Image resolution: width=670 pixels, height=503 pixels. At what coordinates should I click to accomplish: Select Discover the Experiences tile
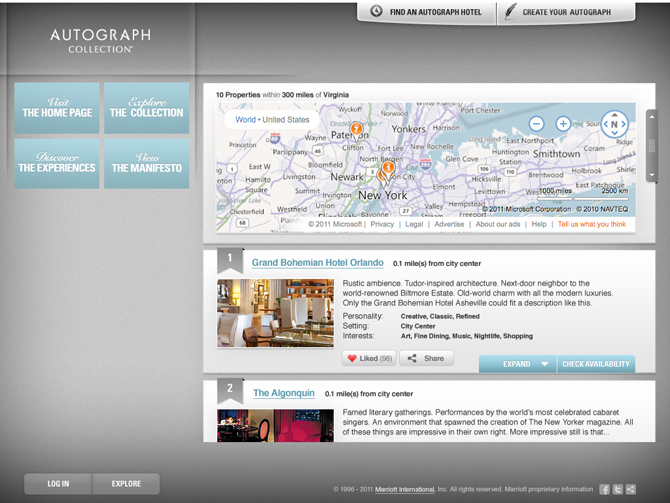pos(57,164)
